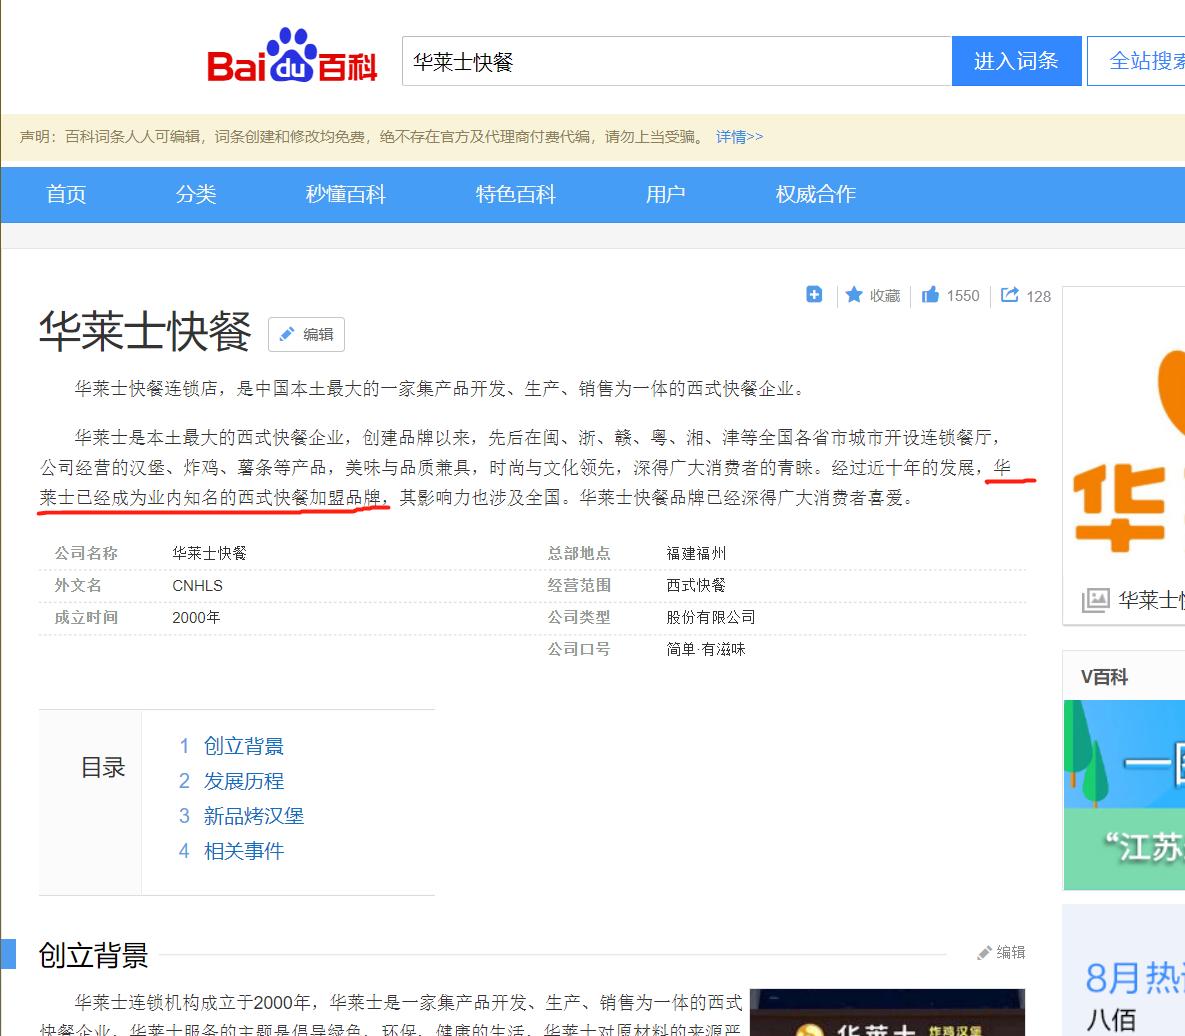Jump to 发展历程 in the table of contents
1185x1036 pixels.
tap(244, 781)
